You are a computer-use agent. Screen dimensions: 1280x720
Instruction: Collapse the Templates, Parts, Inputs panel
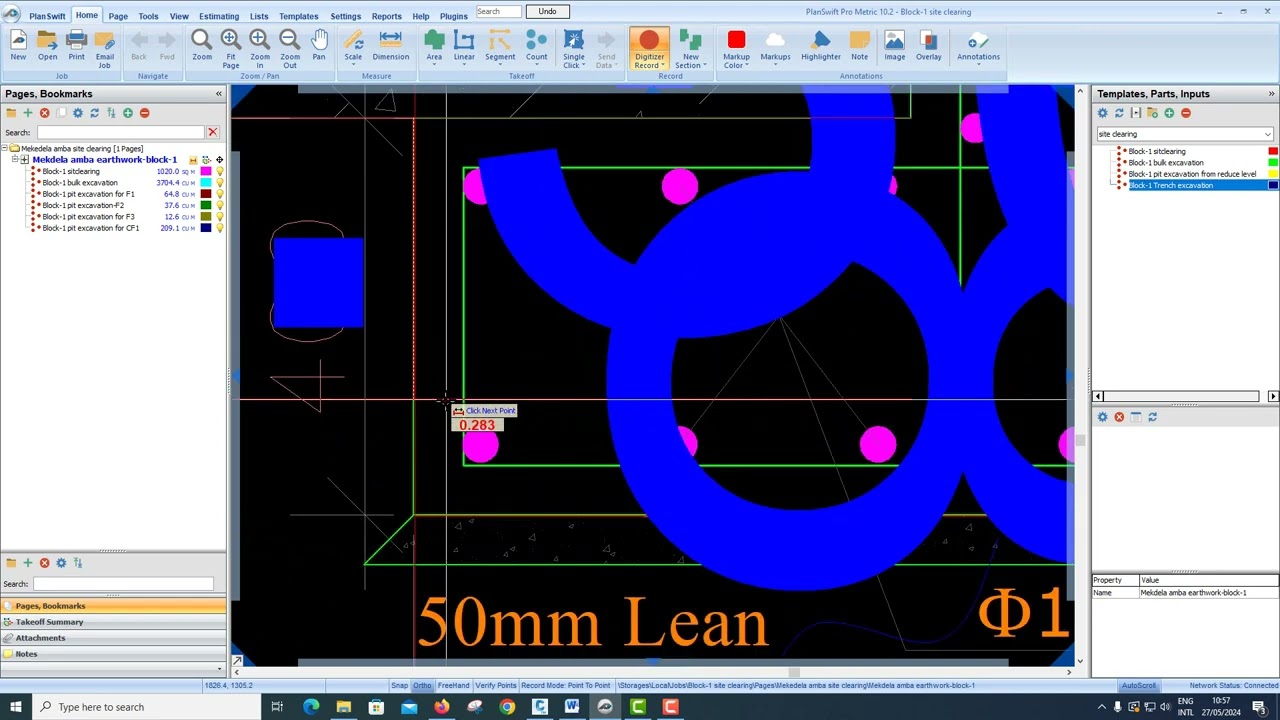[x=1272, y=94]
